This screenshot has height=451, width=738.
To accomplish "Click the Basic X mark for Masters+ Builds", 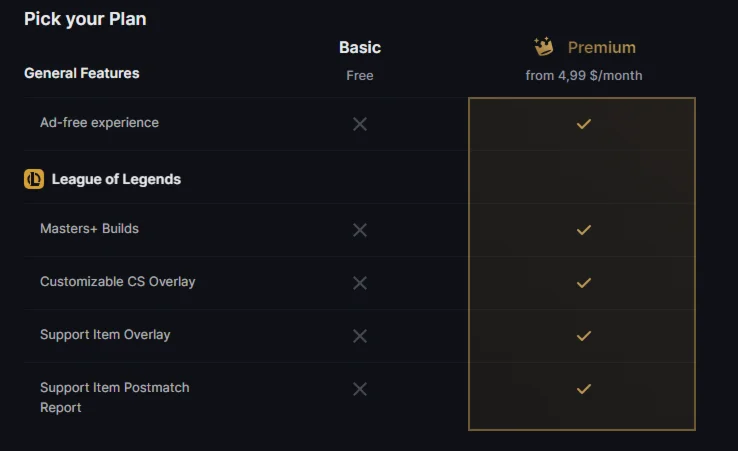I will 360,230.
